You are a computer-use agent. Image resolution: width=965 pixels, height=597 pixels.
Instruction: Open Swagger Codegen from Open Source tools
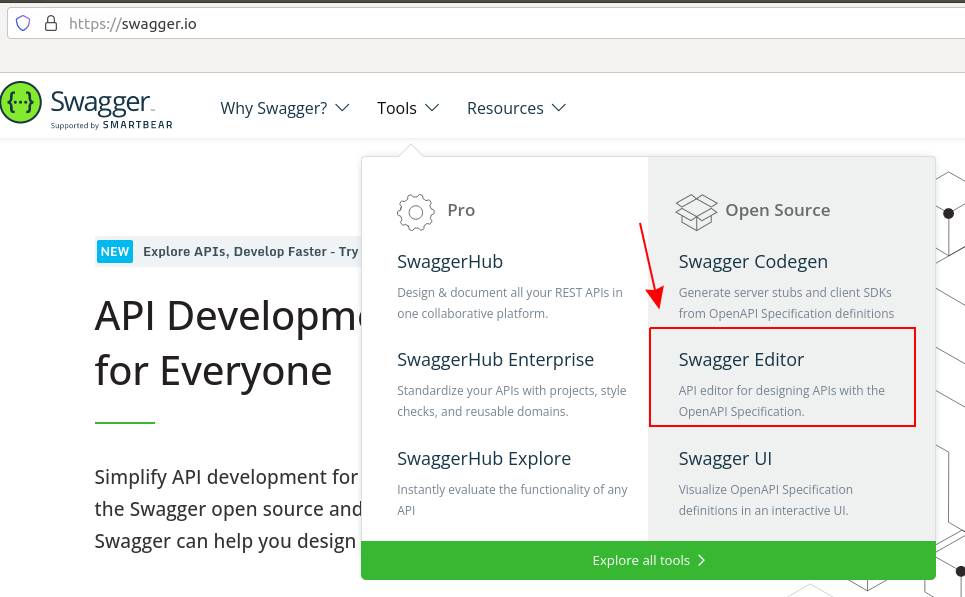click(x=753, y=261)
